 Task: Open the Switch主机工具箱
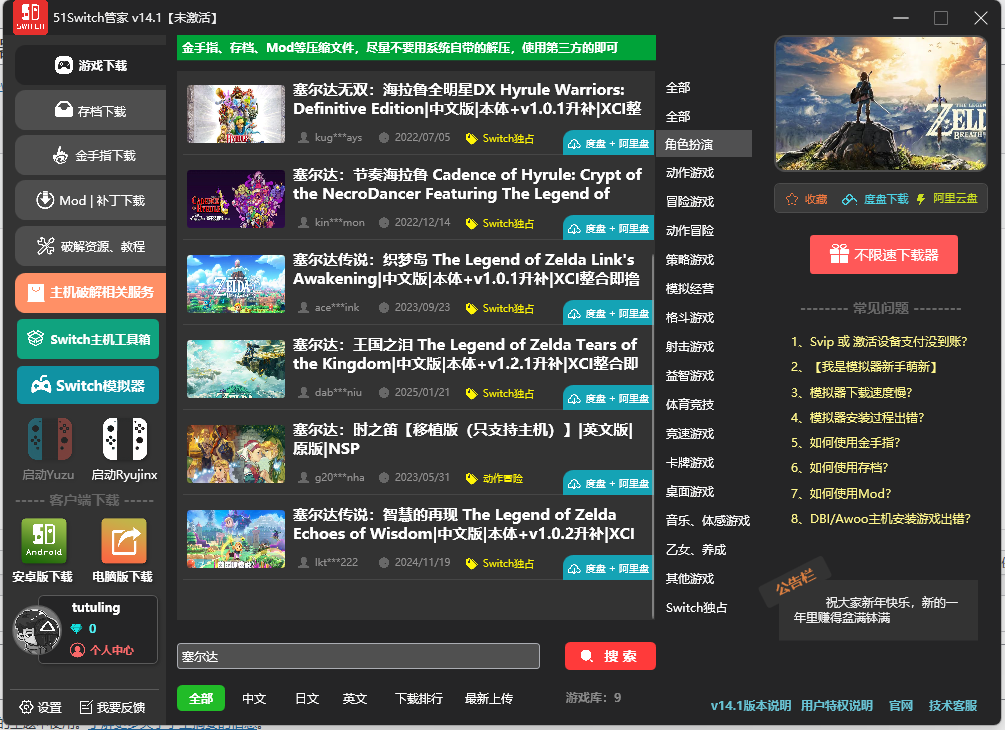(x=88, y=339)
